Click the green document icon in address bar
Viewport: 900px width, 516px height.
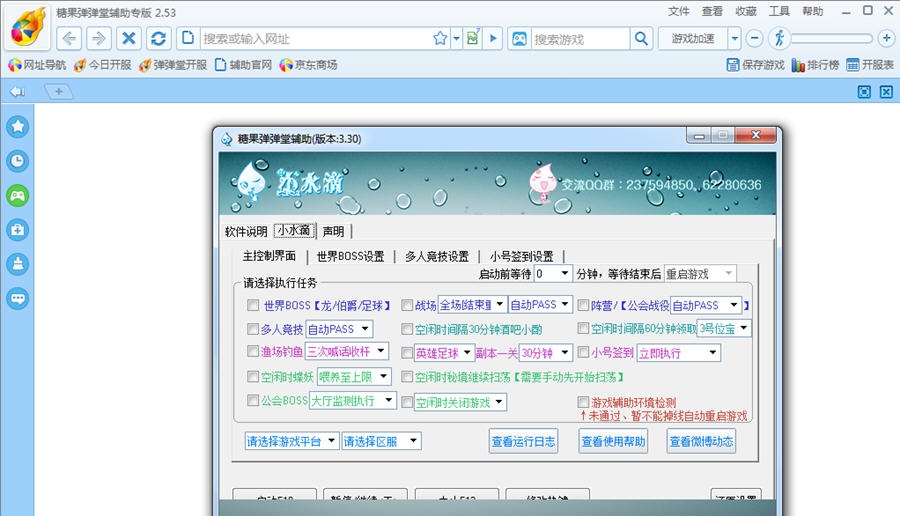[472, 38]
